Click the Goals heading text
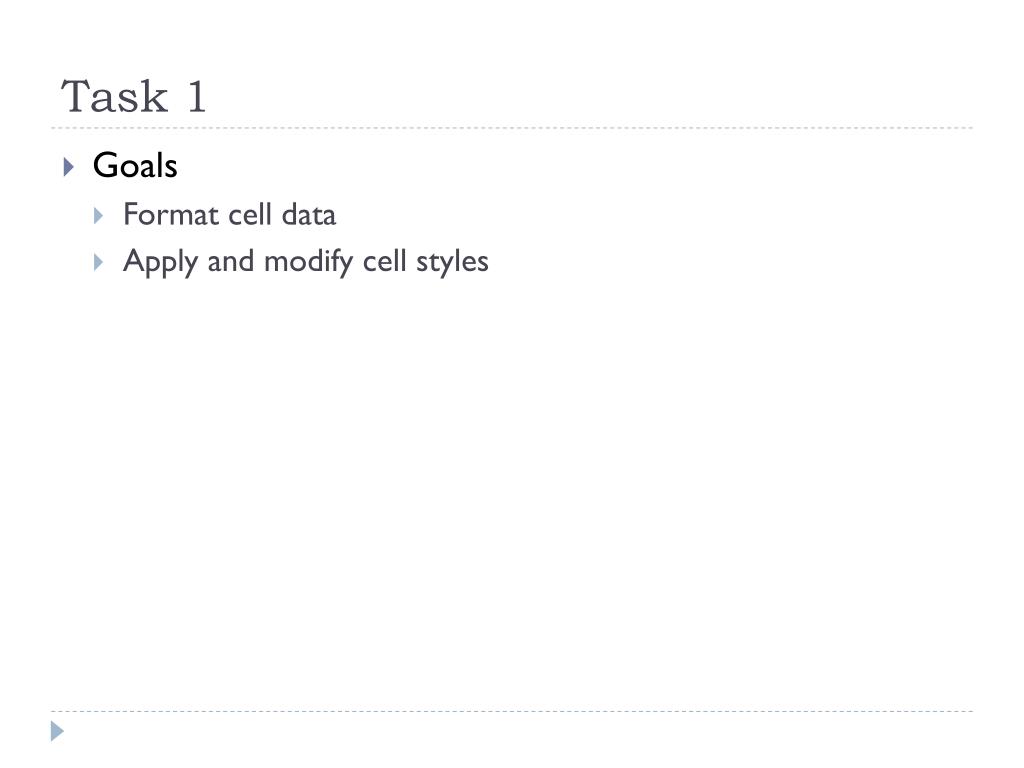 [x=135, y=165]
